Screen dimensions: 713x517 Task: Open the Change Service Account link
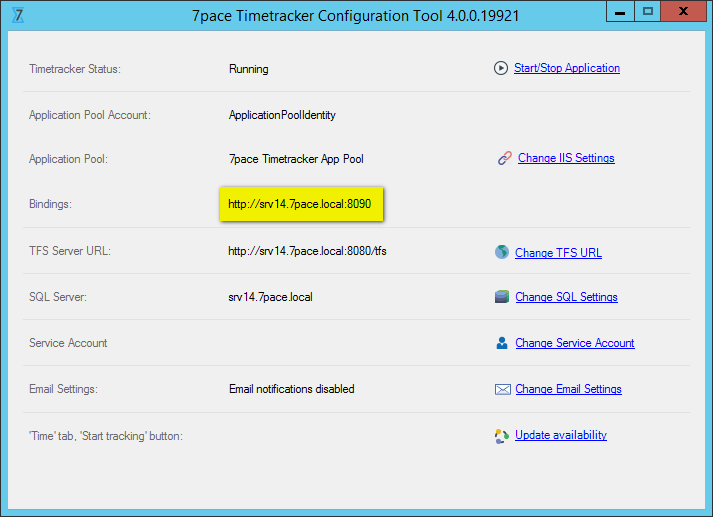(x=575, y=343)
